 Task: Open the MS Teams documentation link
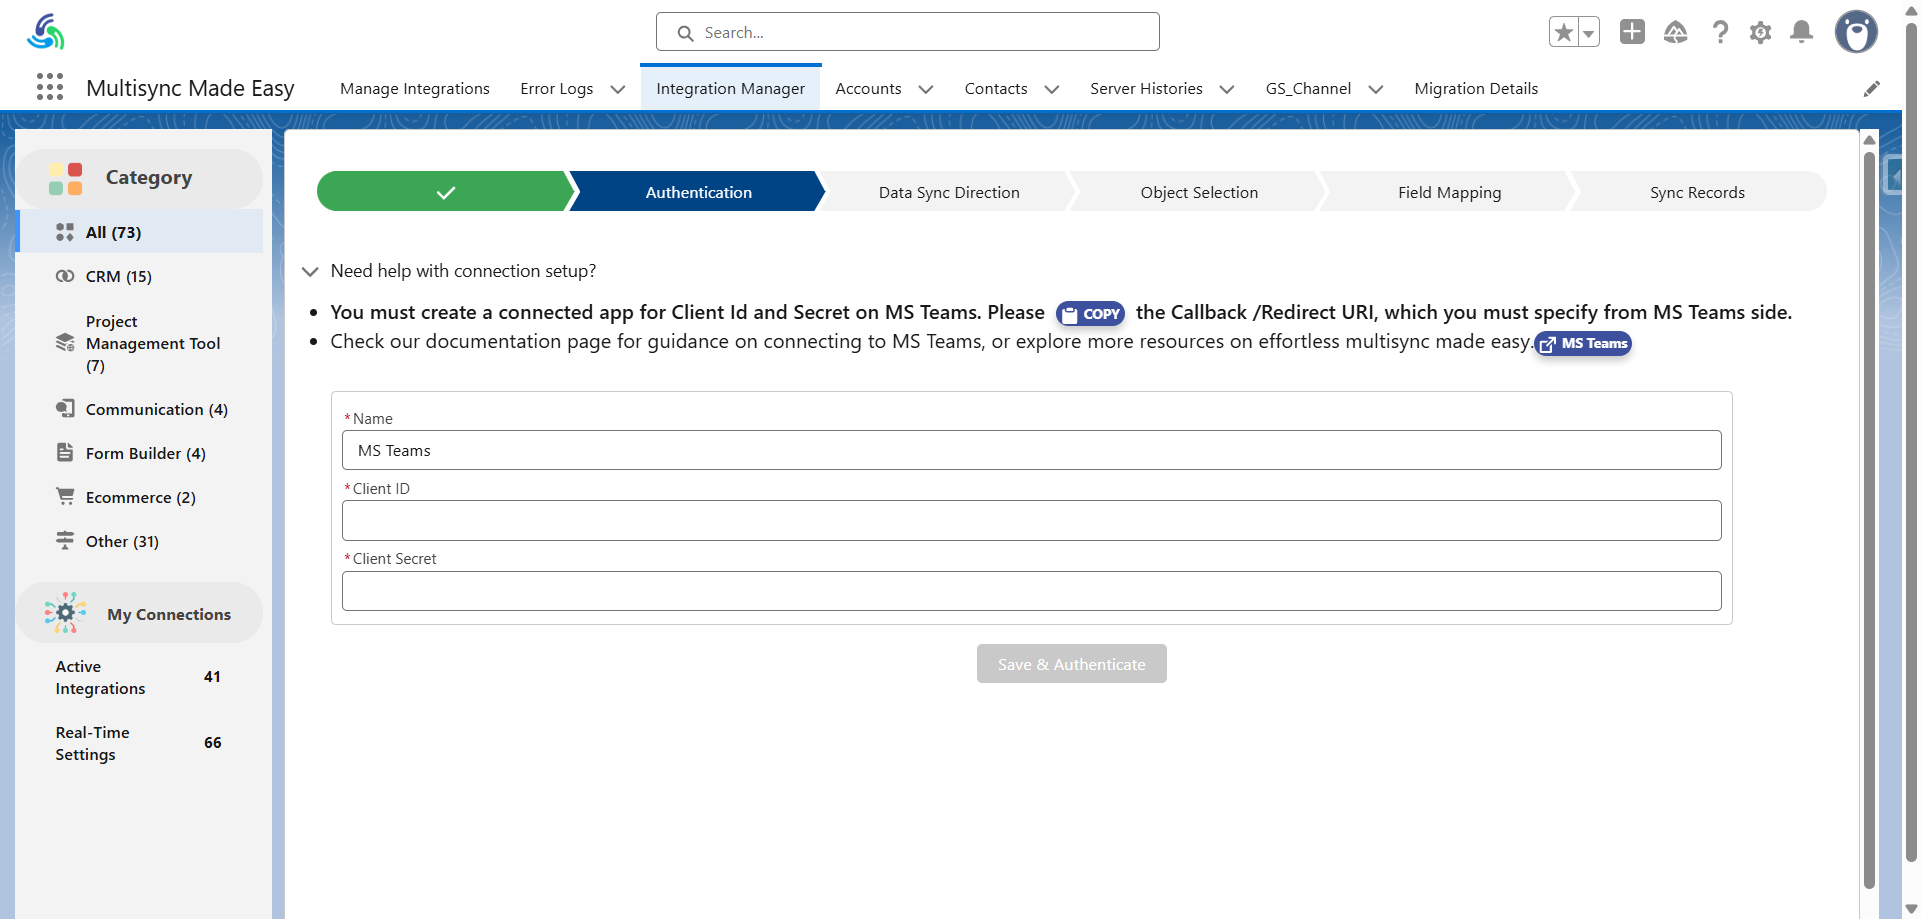pyautogui.click(x=1583, y=344)
